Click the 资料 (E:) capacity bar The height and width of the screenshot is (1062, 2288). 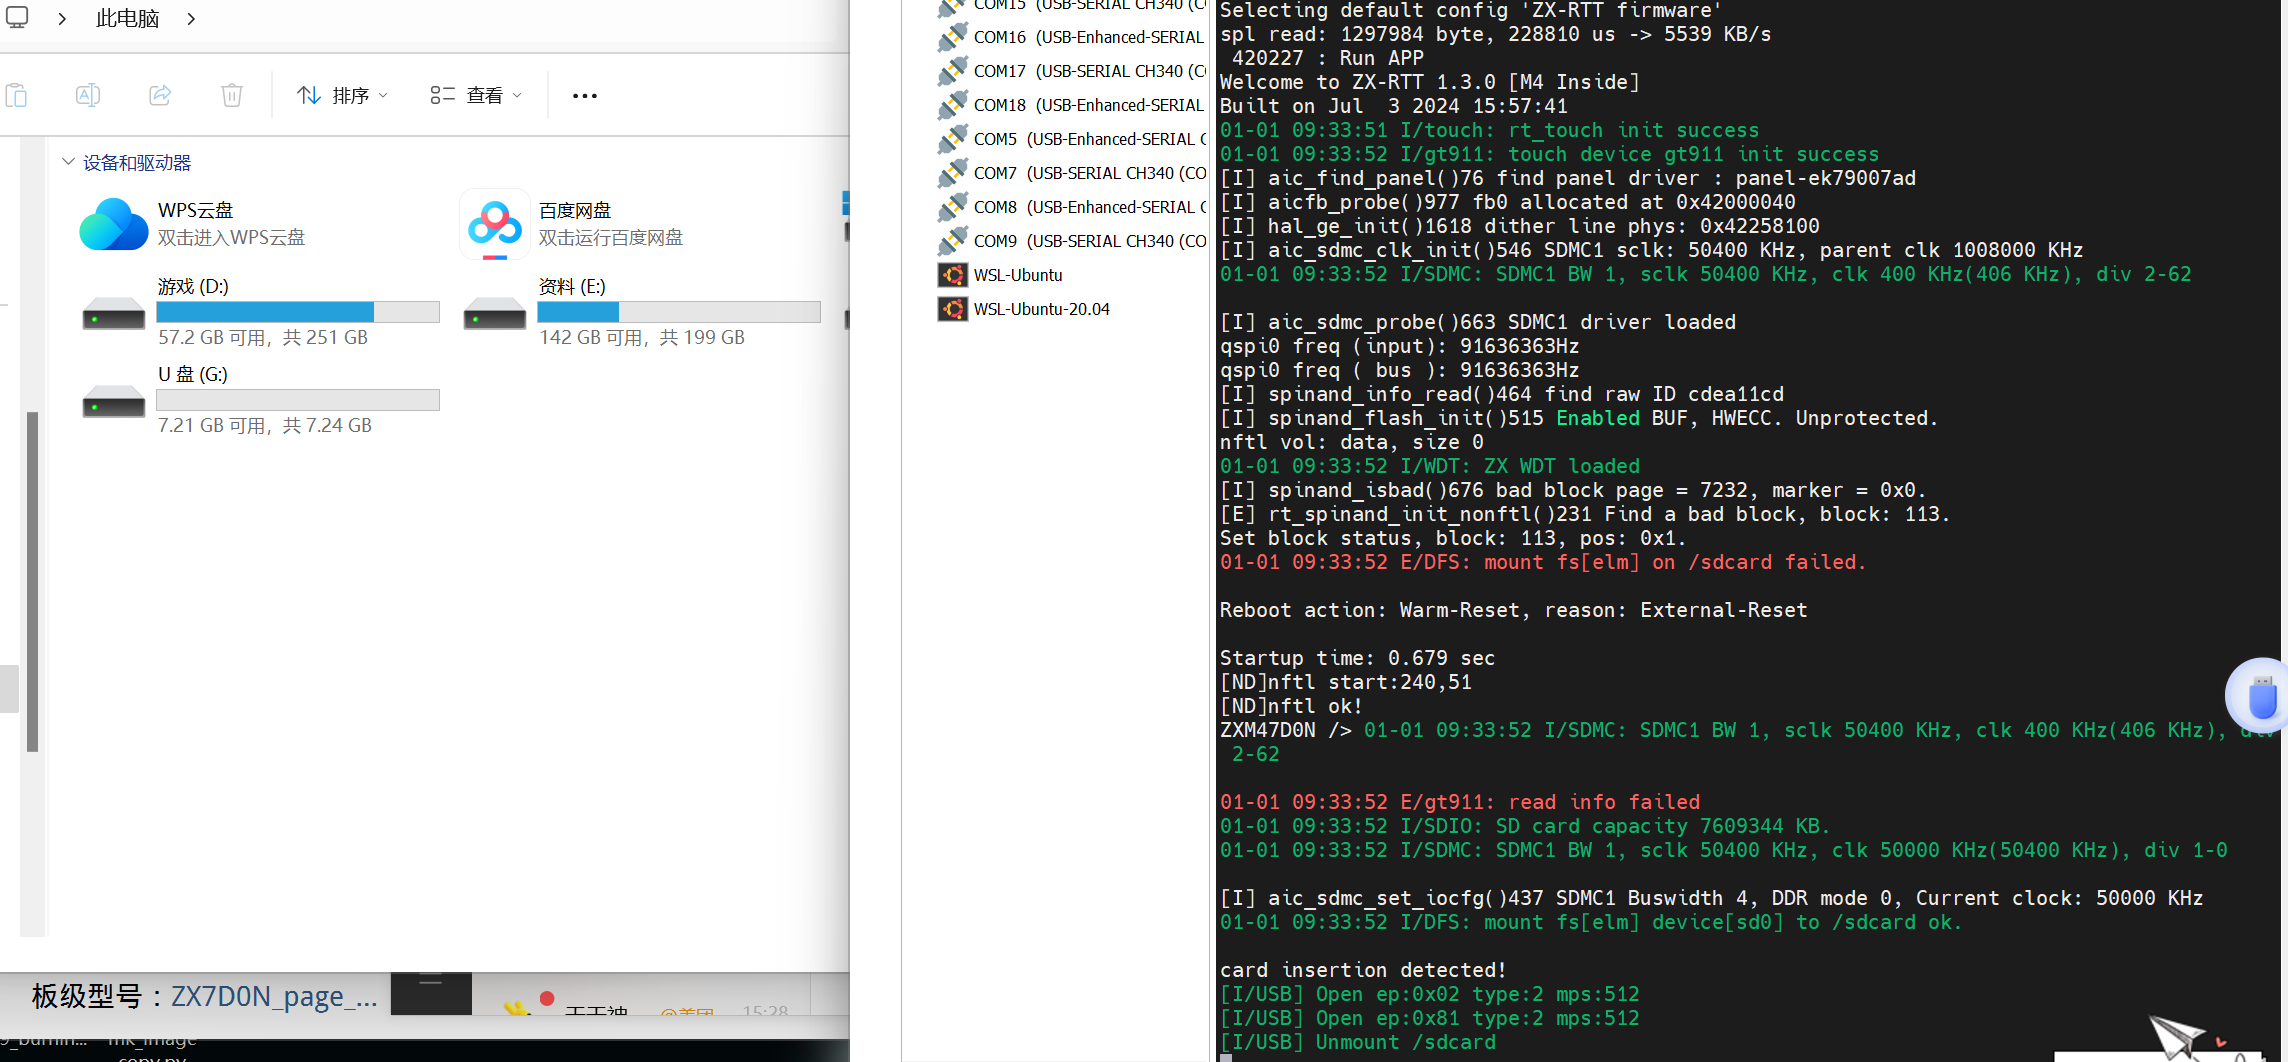tap(679, 312)
